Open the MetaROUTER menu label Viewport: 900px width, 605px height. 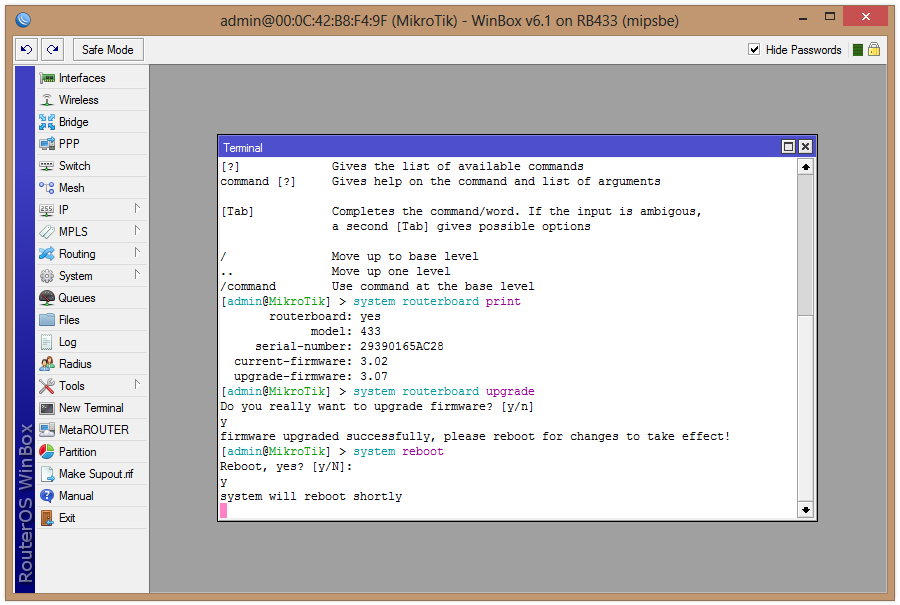click(94, 430)
